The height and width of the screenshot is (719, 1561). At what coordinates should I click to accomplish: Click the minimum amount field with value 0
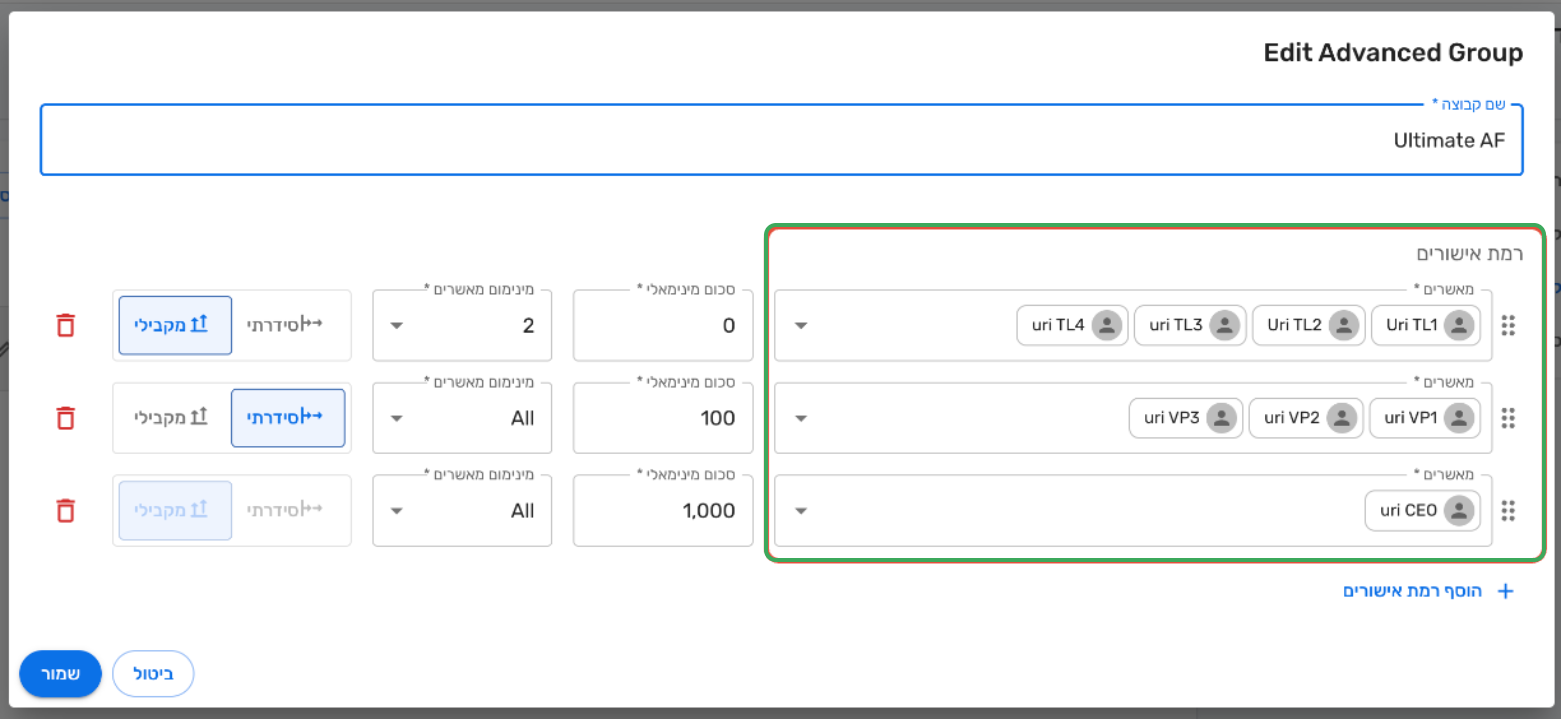pos(663,325)
